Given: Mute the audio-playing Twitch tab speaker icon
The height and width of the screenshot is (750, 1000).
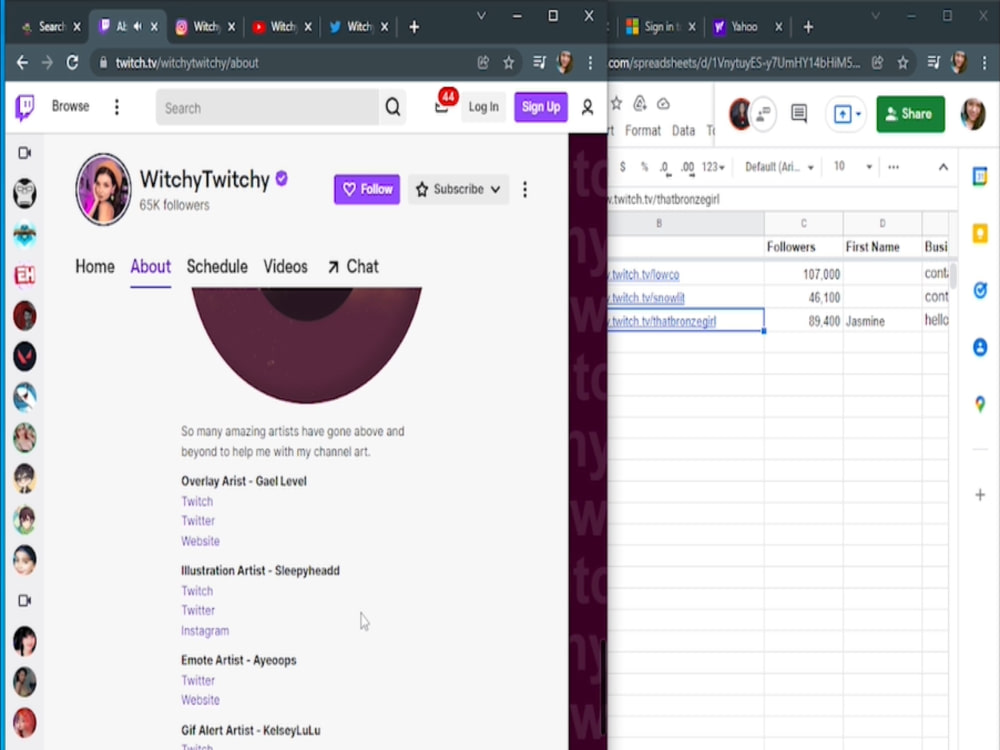Looking at the screenshot, I should tap(138, 27).
